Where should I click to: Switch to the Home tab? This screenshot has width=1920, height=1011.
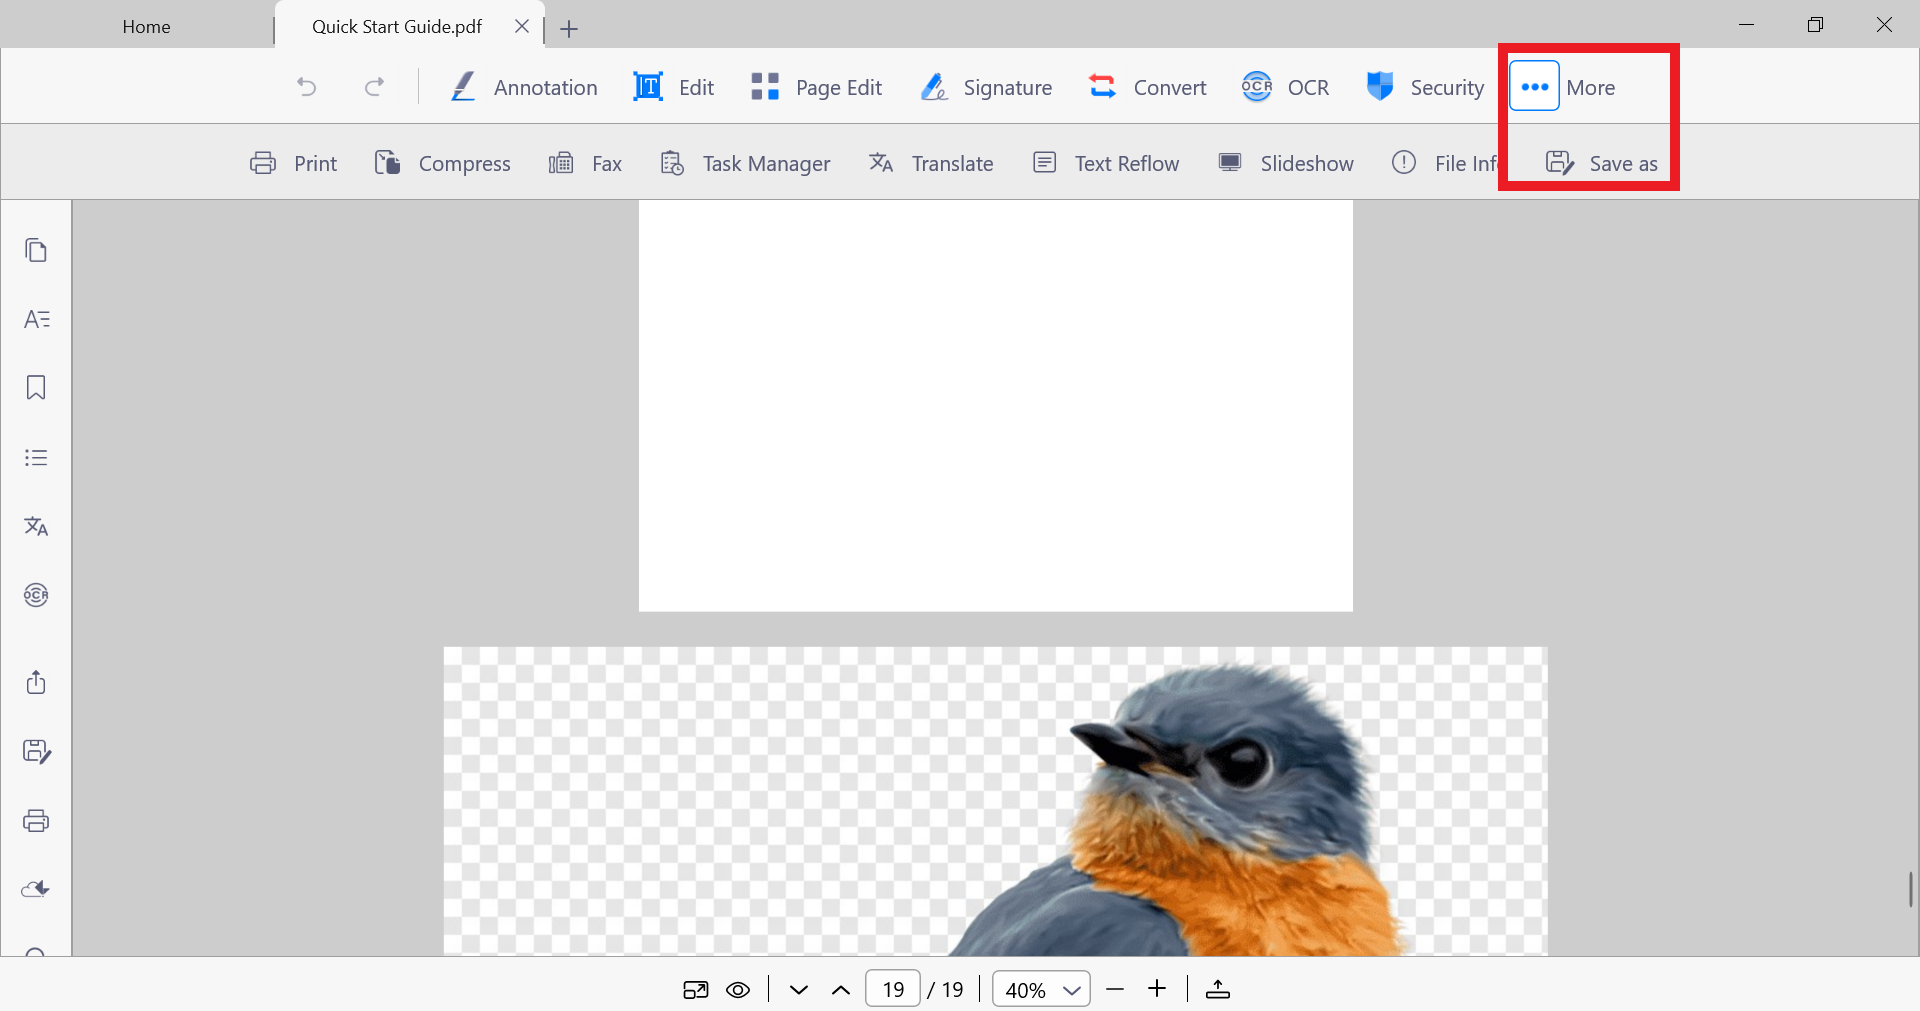(x=146, y=27)
